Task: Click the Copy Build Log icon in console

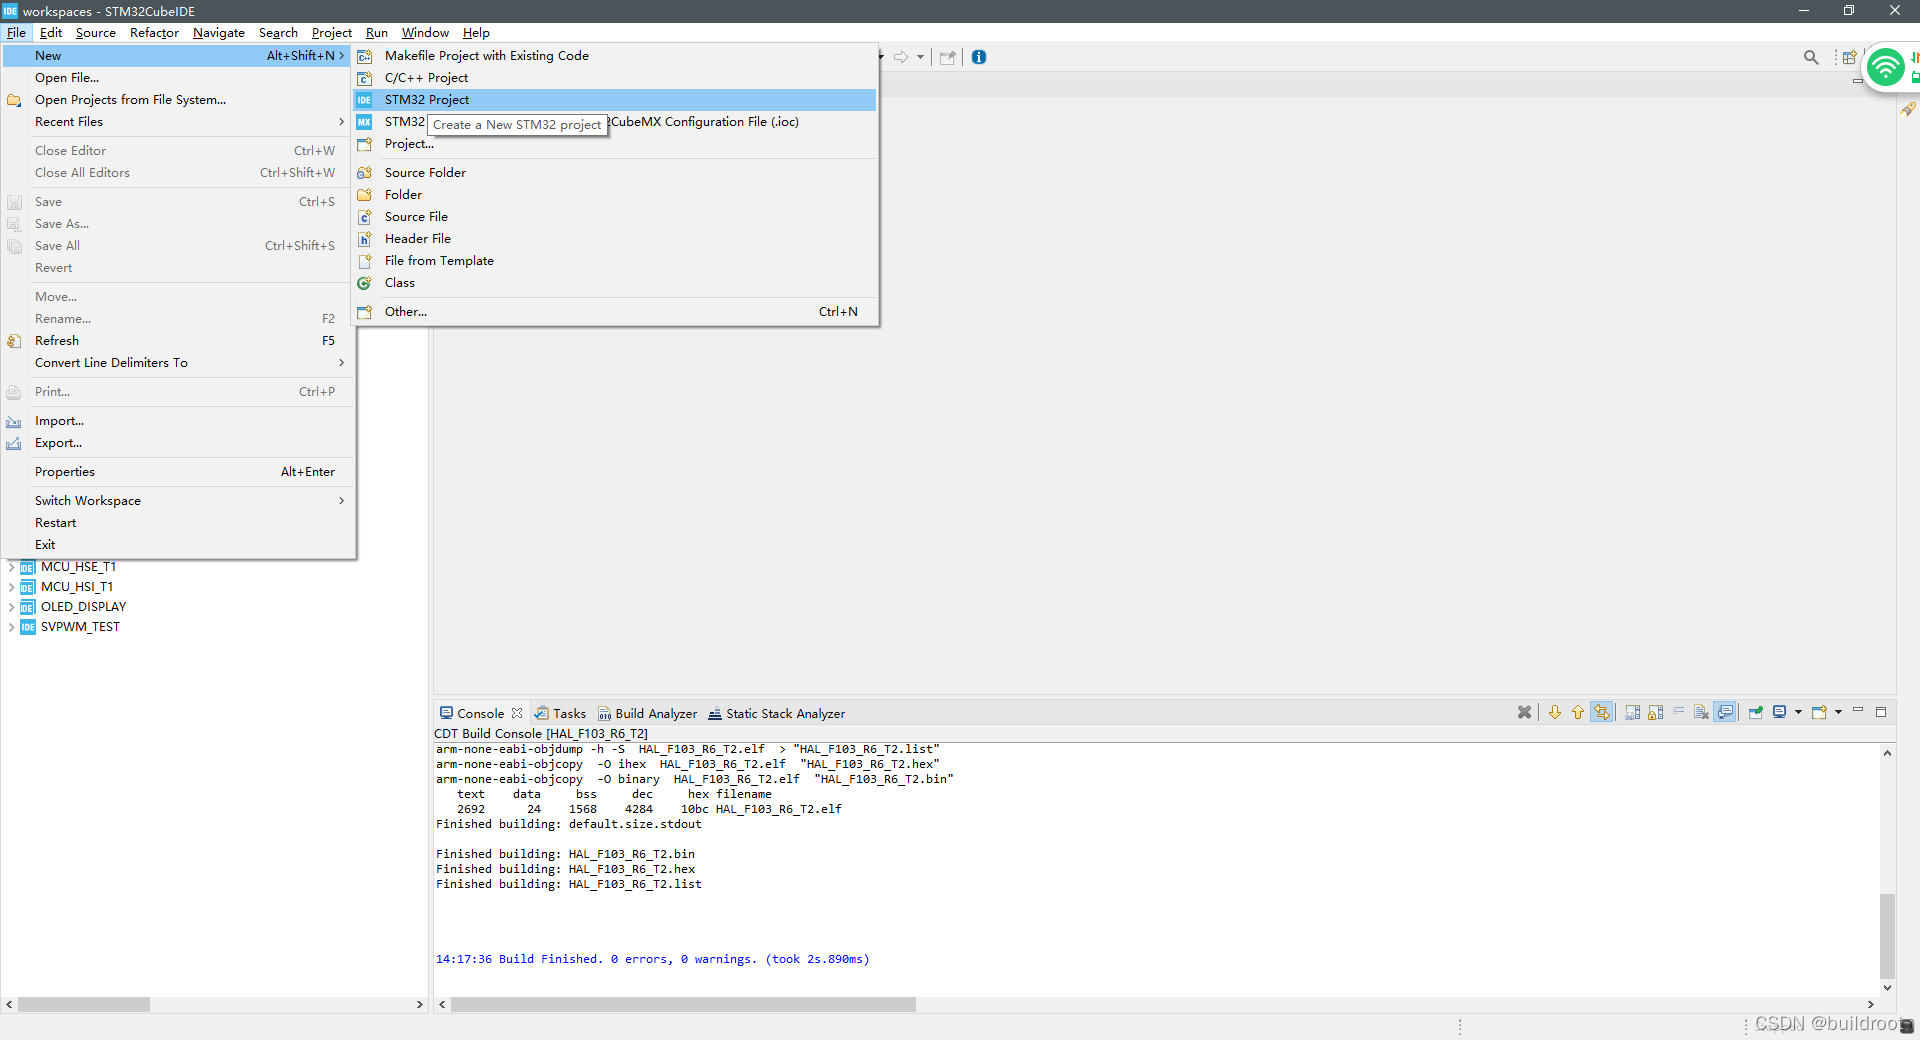Action: point(1632,712)
